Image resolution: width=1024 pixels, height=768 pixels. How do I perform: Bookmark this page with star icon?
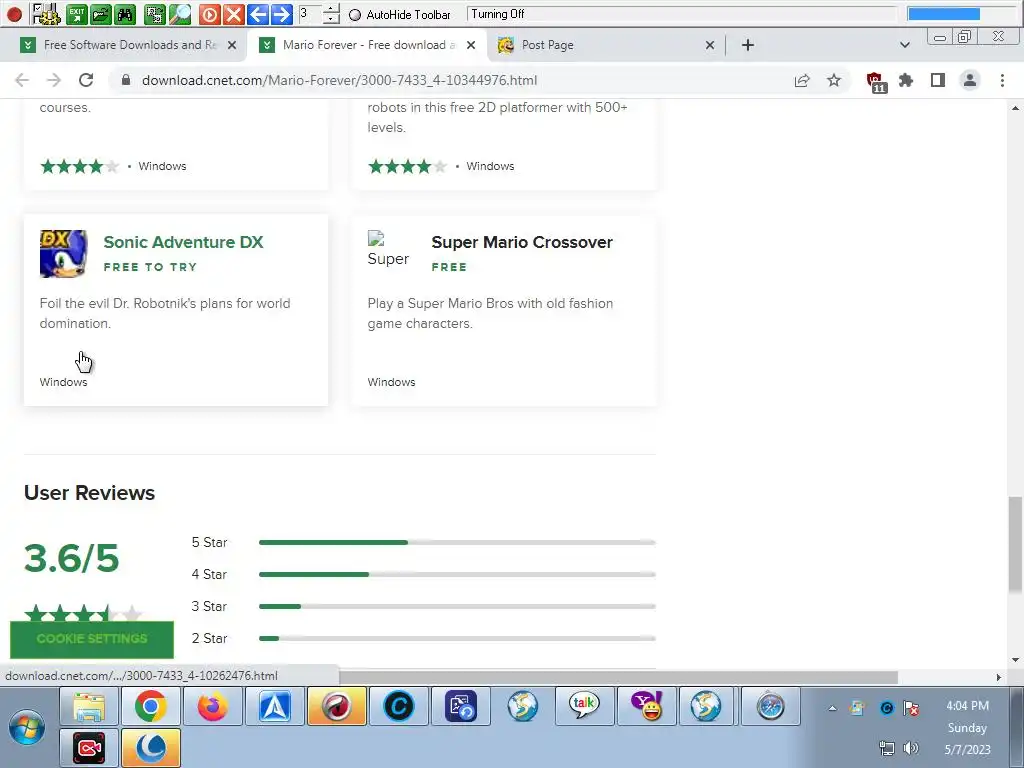834,80
